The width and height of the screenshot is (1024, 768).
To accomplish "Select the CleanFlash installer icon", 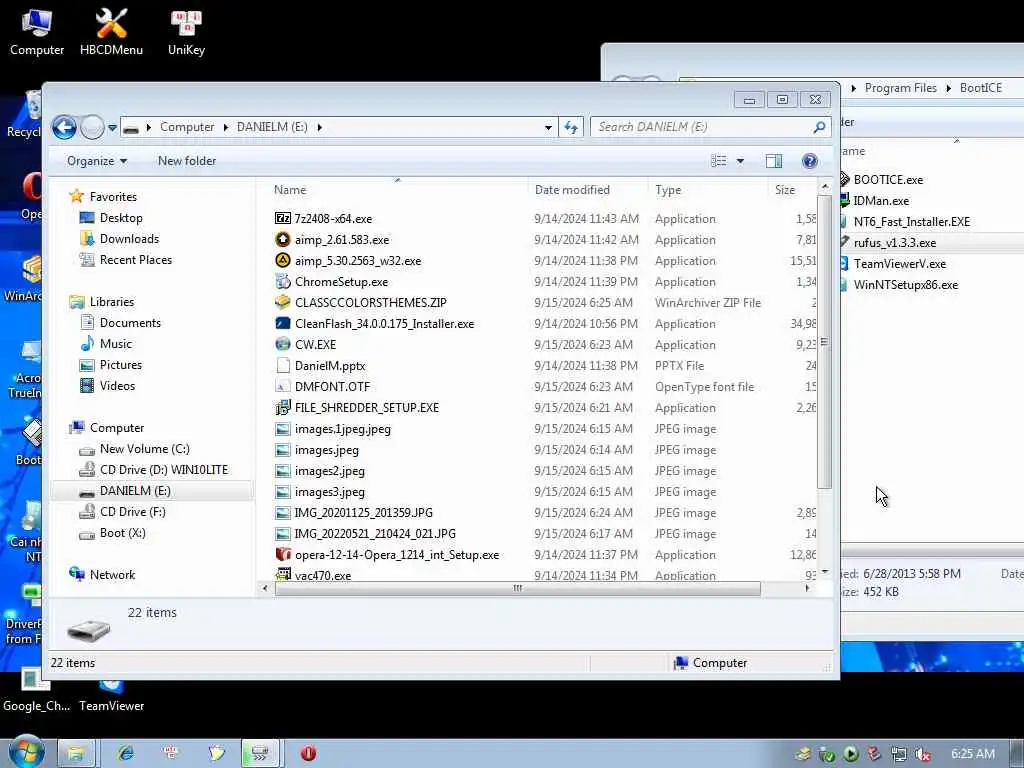I will (x=283, y=323).
